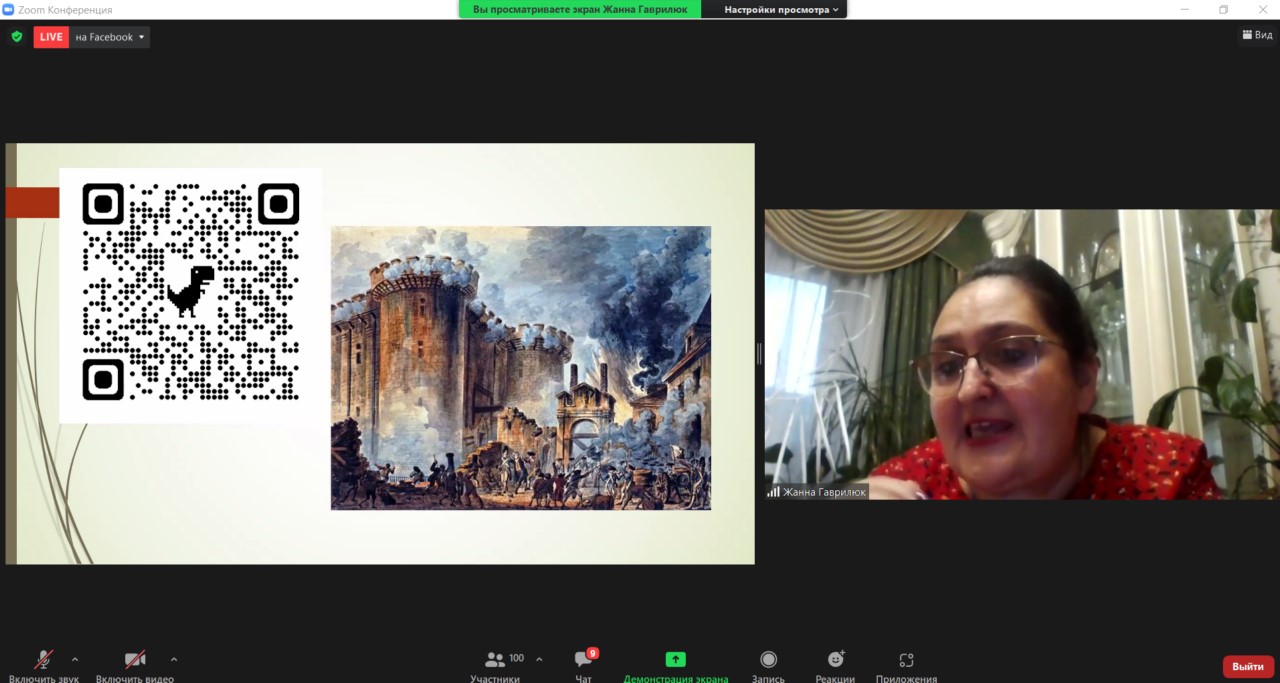Leave the meeting with Выйти

1248,667
